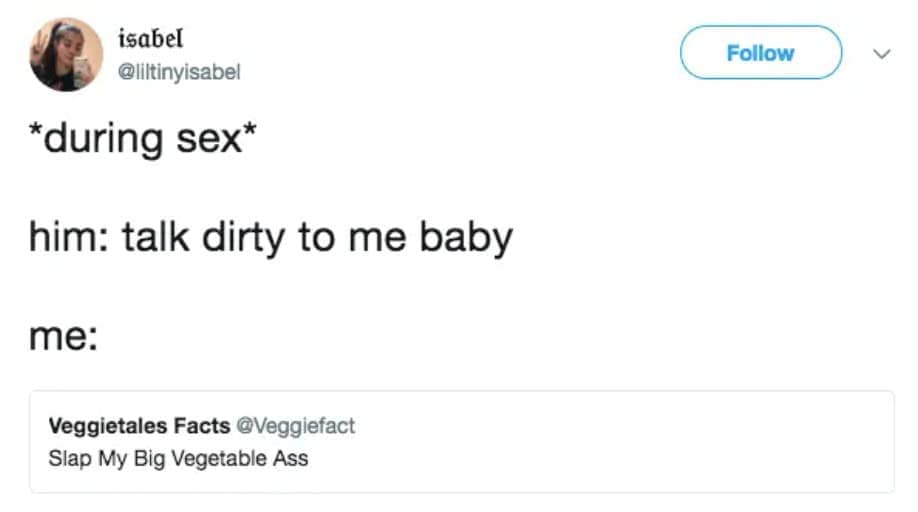Viewport: 918px width, 512px height.
Task: Open isabel's profile picture
Action: [x=67, y=54]
